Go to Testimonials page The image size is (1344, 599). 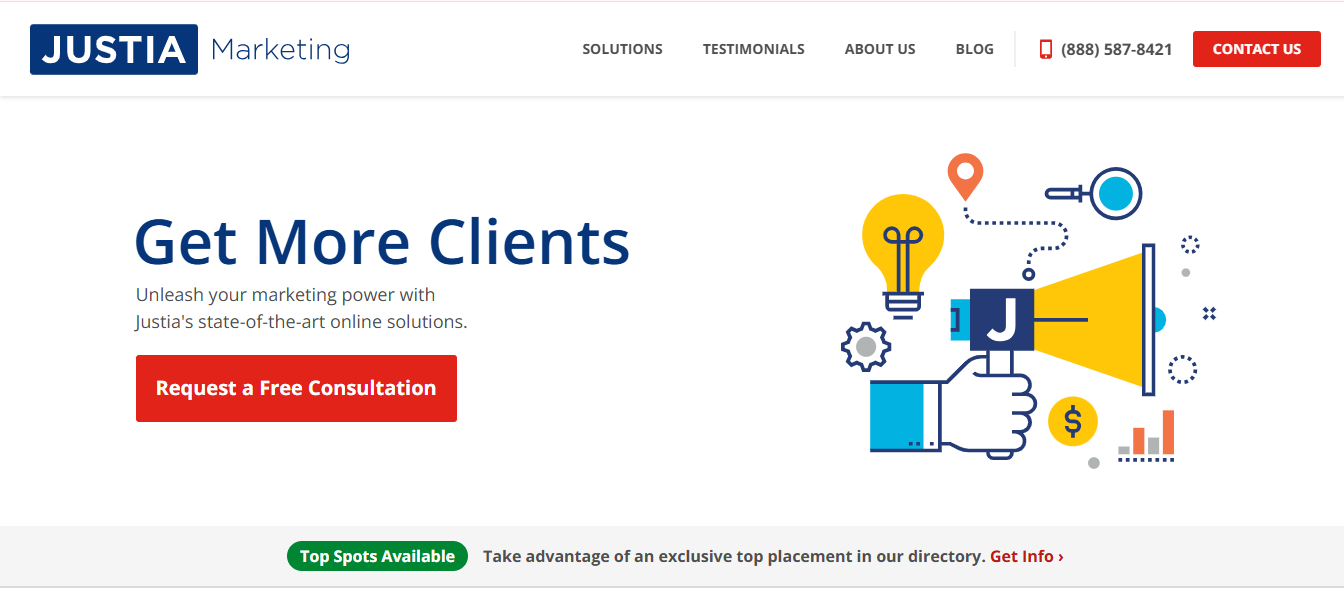pos(753,49)
